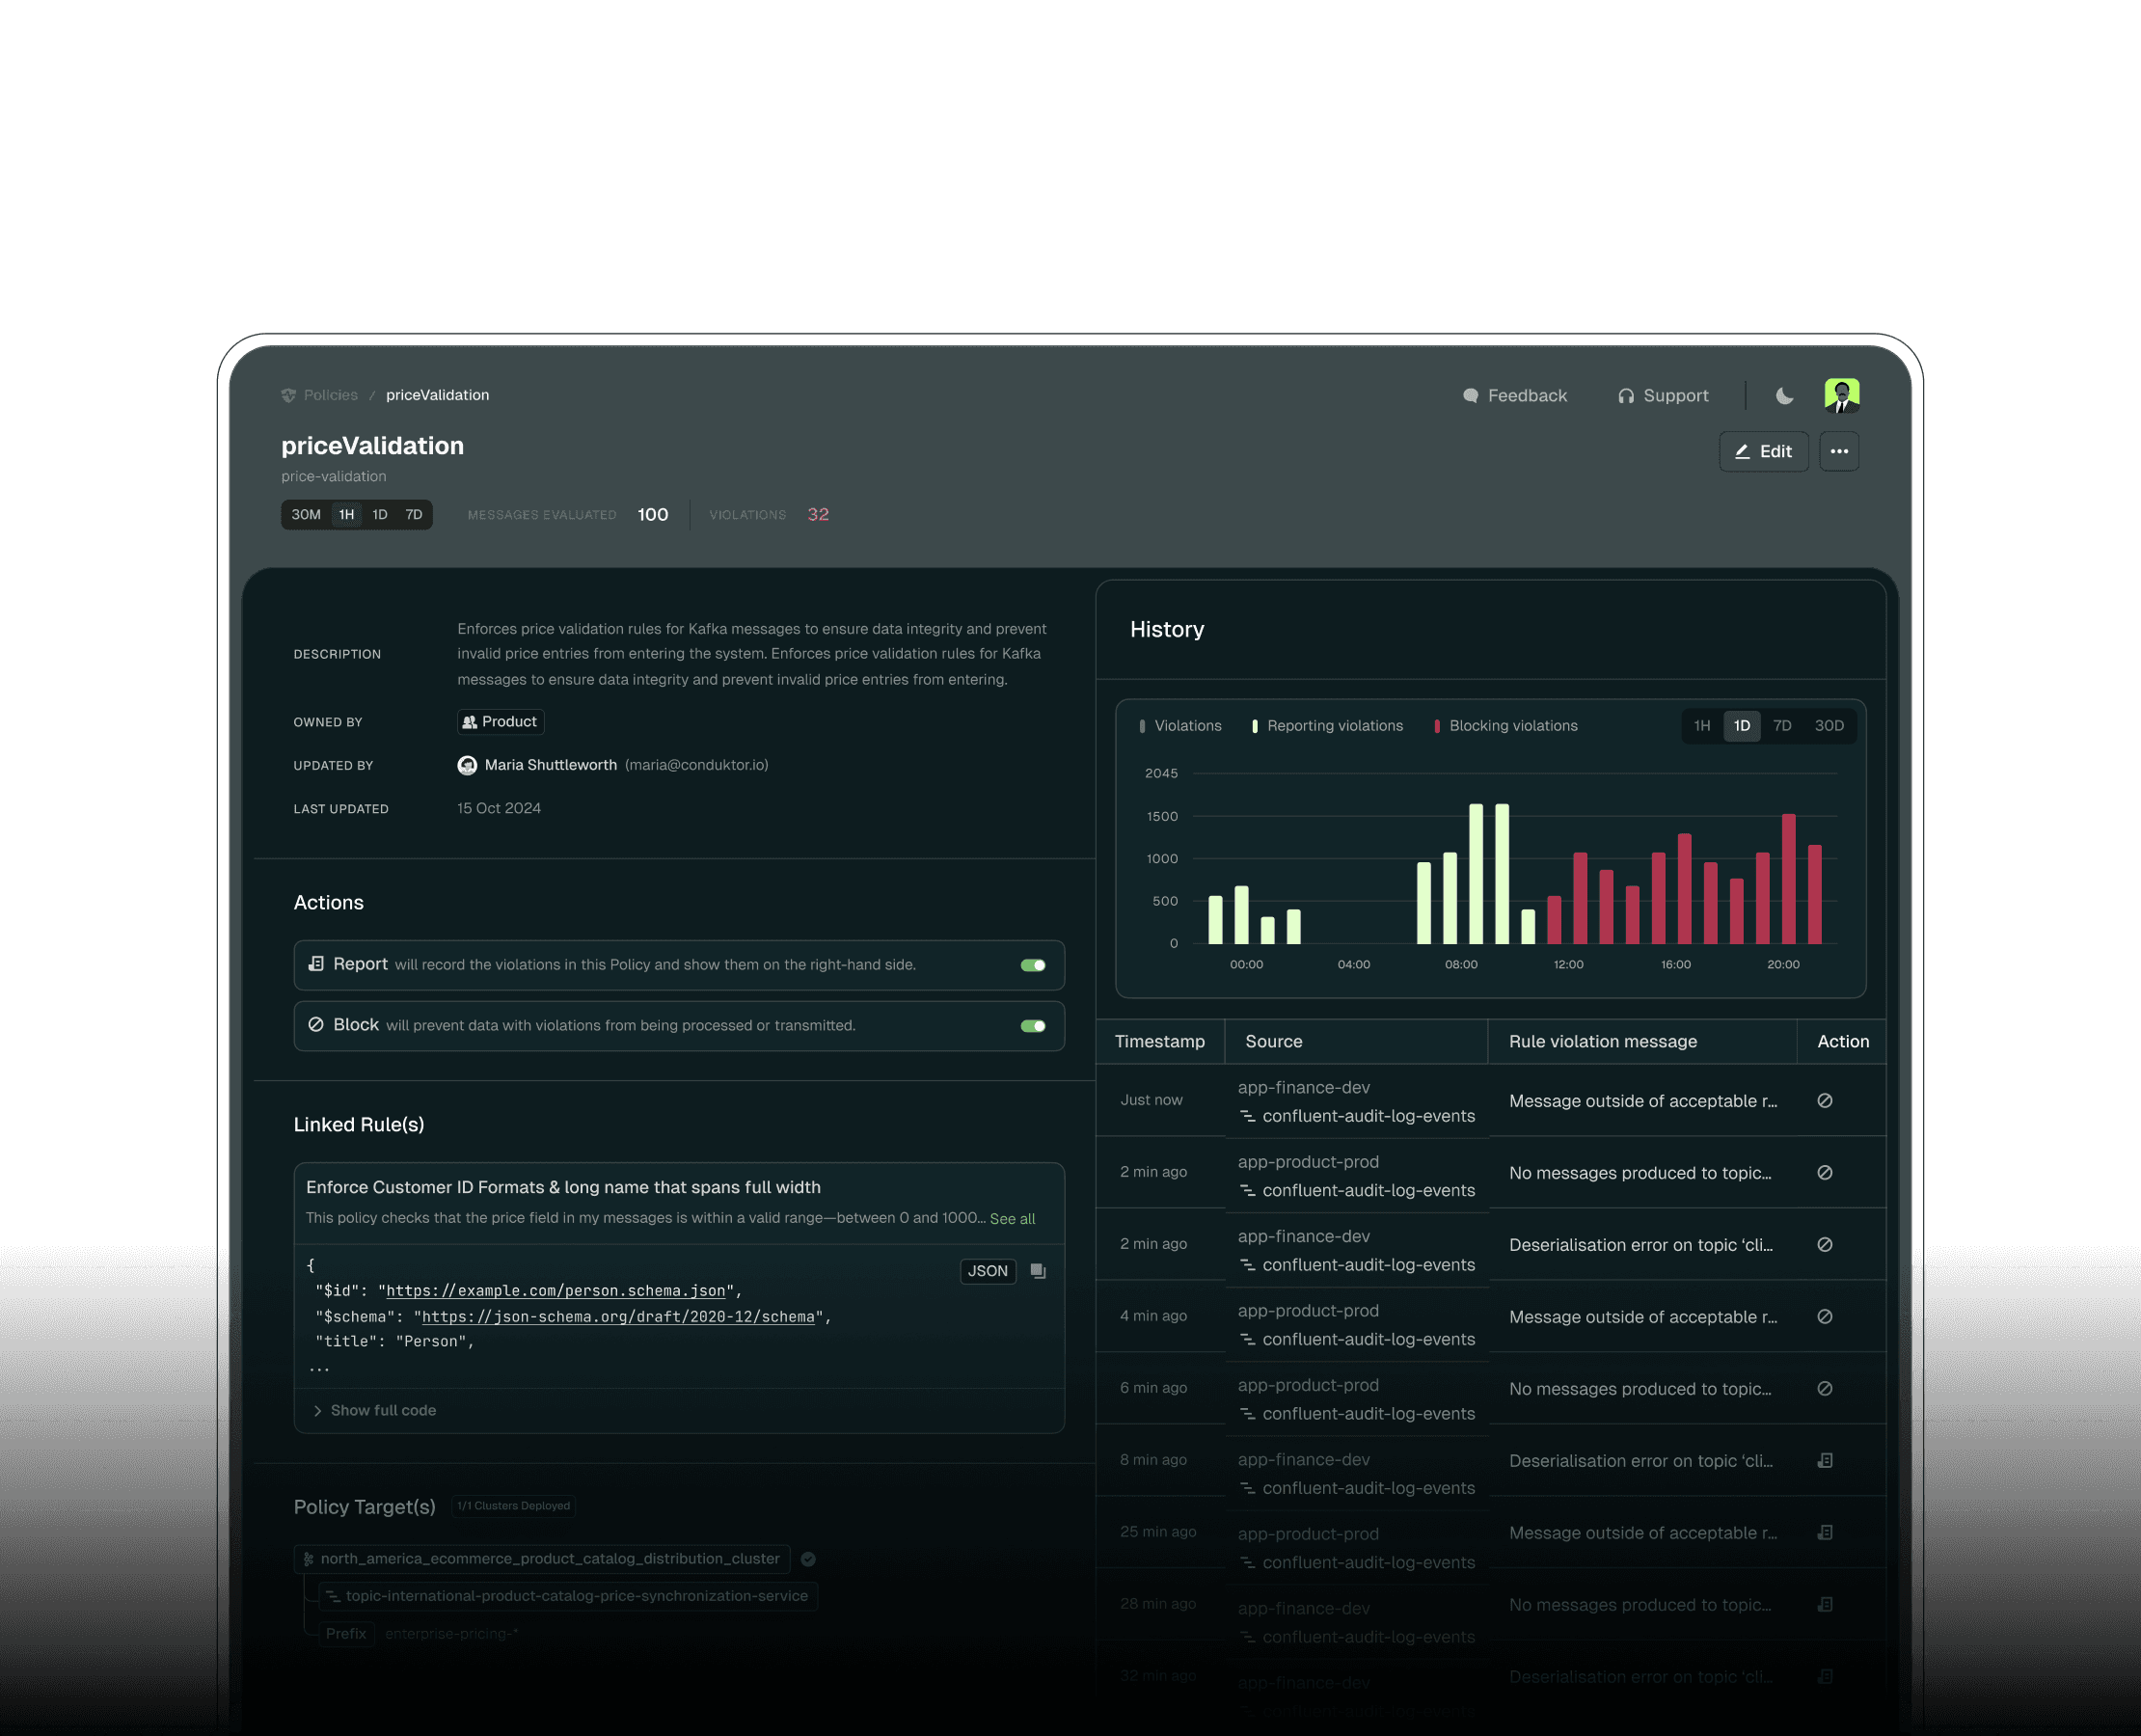Click the copy code icon beside JSON

(x=1038, y=1271)
